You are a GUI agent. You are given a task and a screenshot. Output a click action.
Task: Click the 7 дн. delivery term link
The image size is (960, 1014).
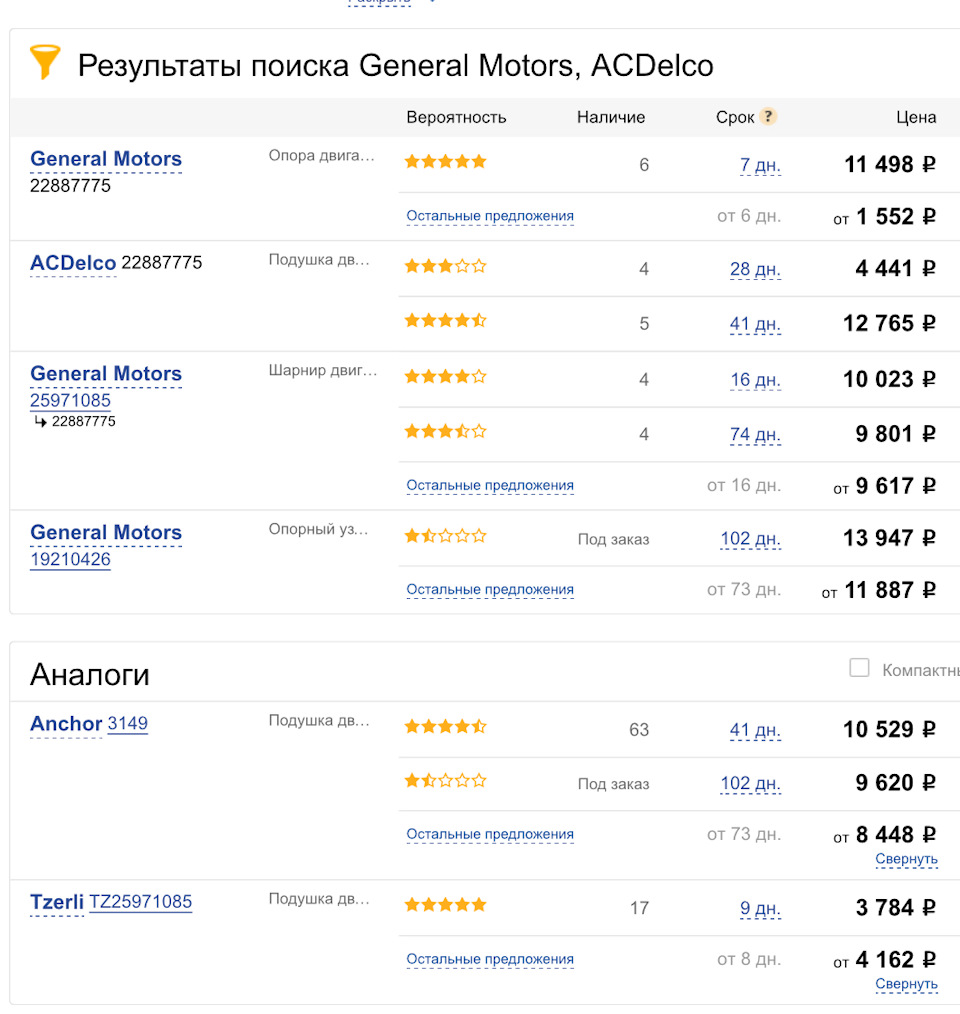(760, 165)
